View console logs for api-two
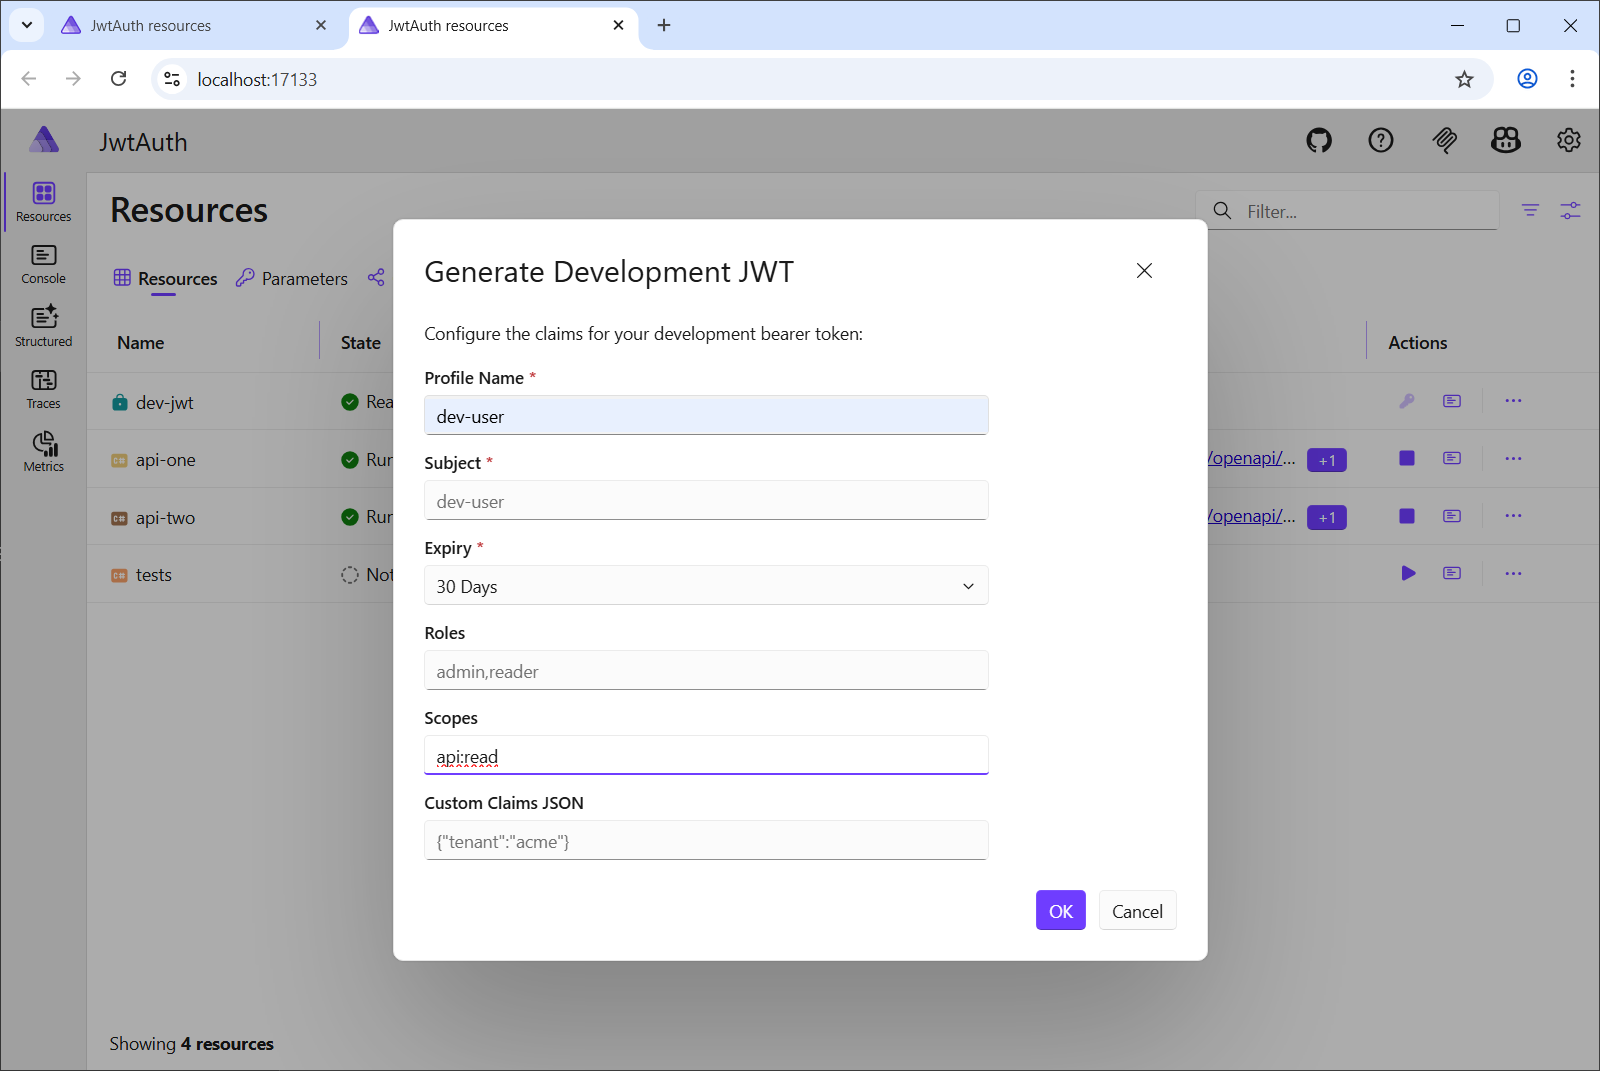1600x1071 pixels. [x=1452, y=516]
